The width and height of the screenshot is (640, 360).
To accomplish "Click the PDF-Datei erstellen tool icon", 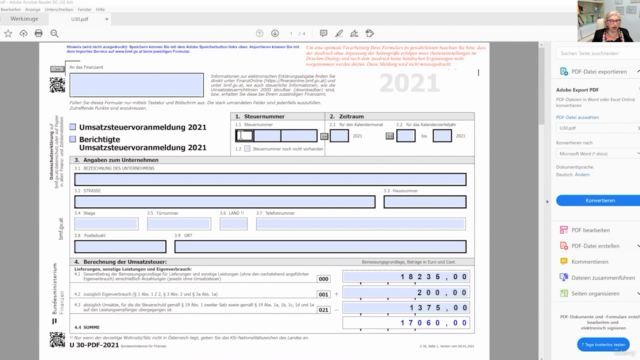I will (564, 246).
